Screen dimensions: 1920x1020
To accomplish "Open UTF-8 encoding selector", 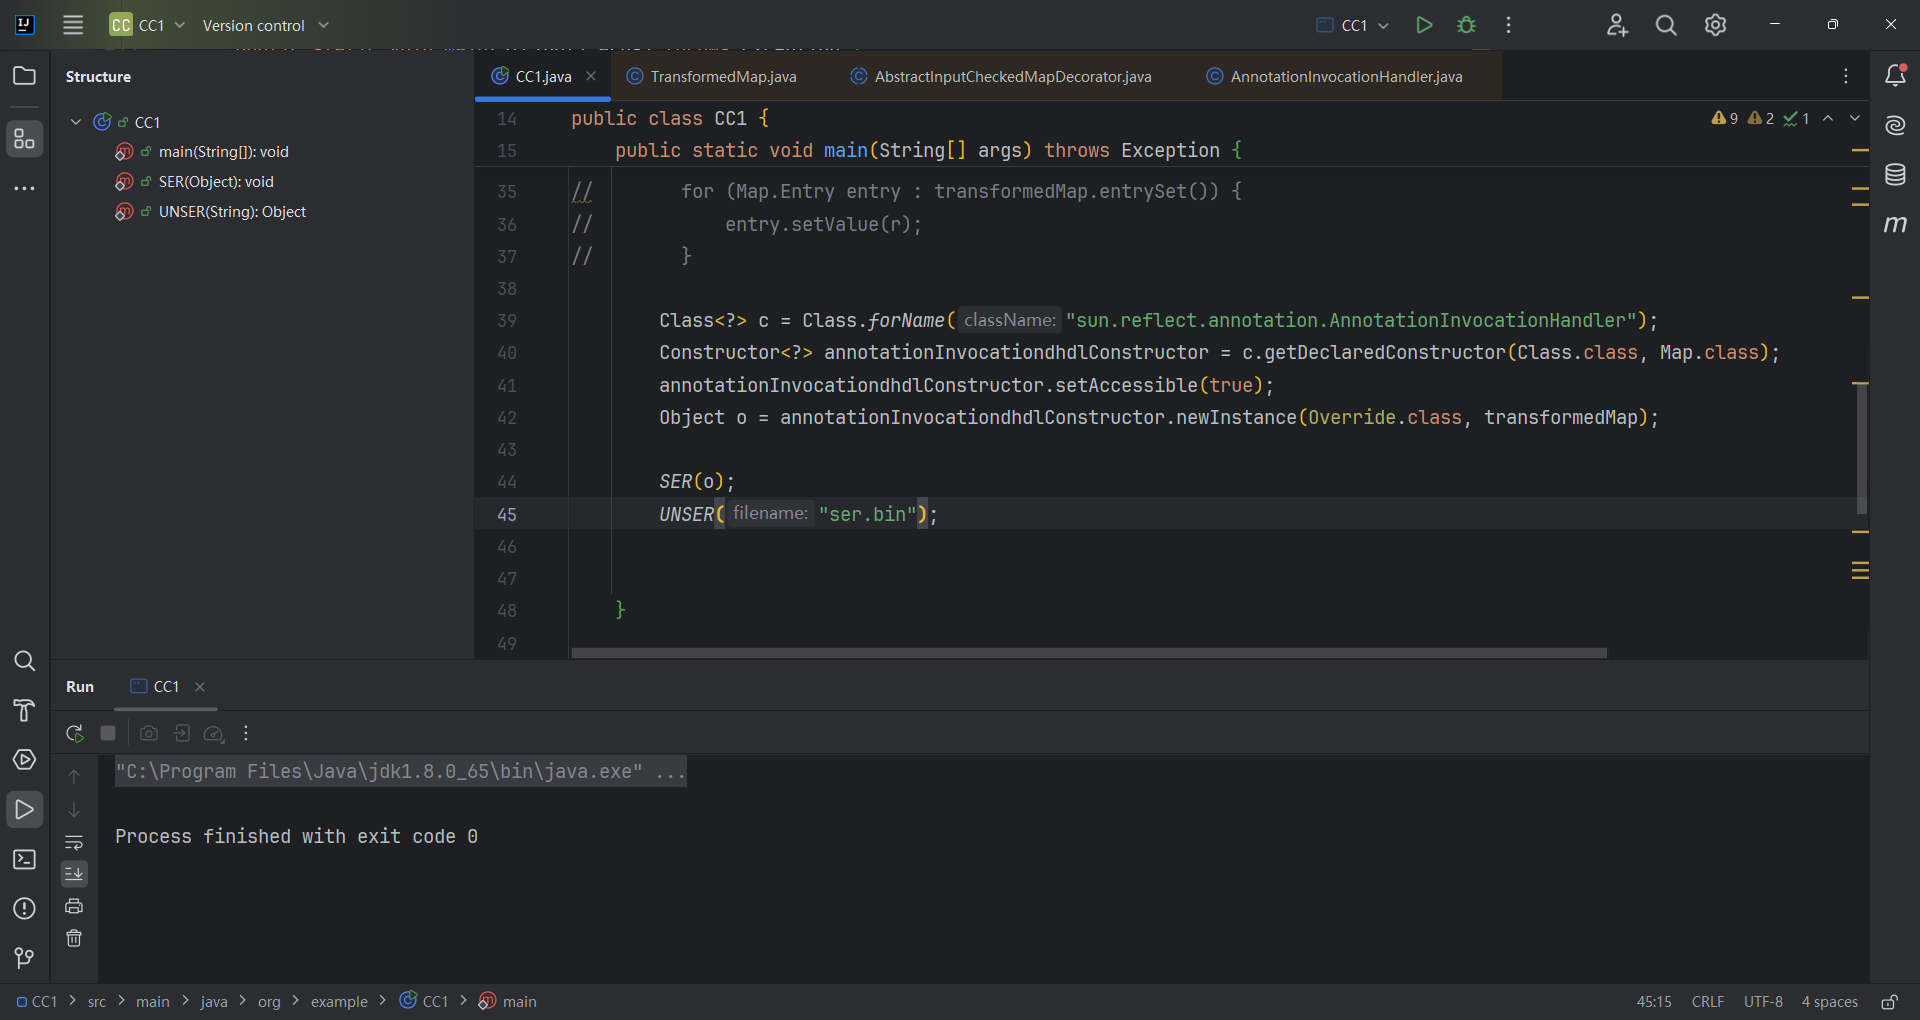I will click(1763, 1002).
